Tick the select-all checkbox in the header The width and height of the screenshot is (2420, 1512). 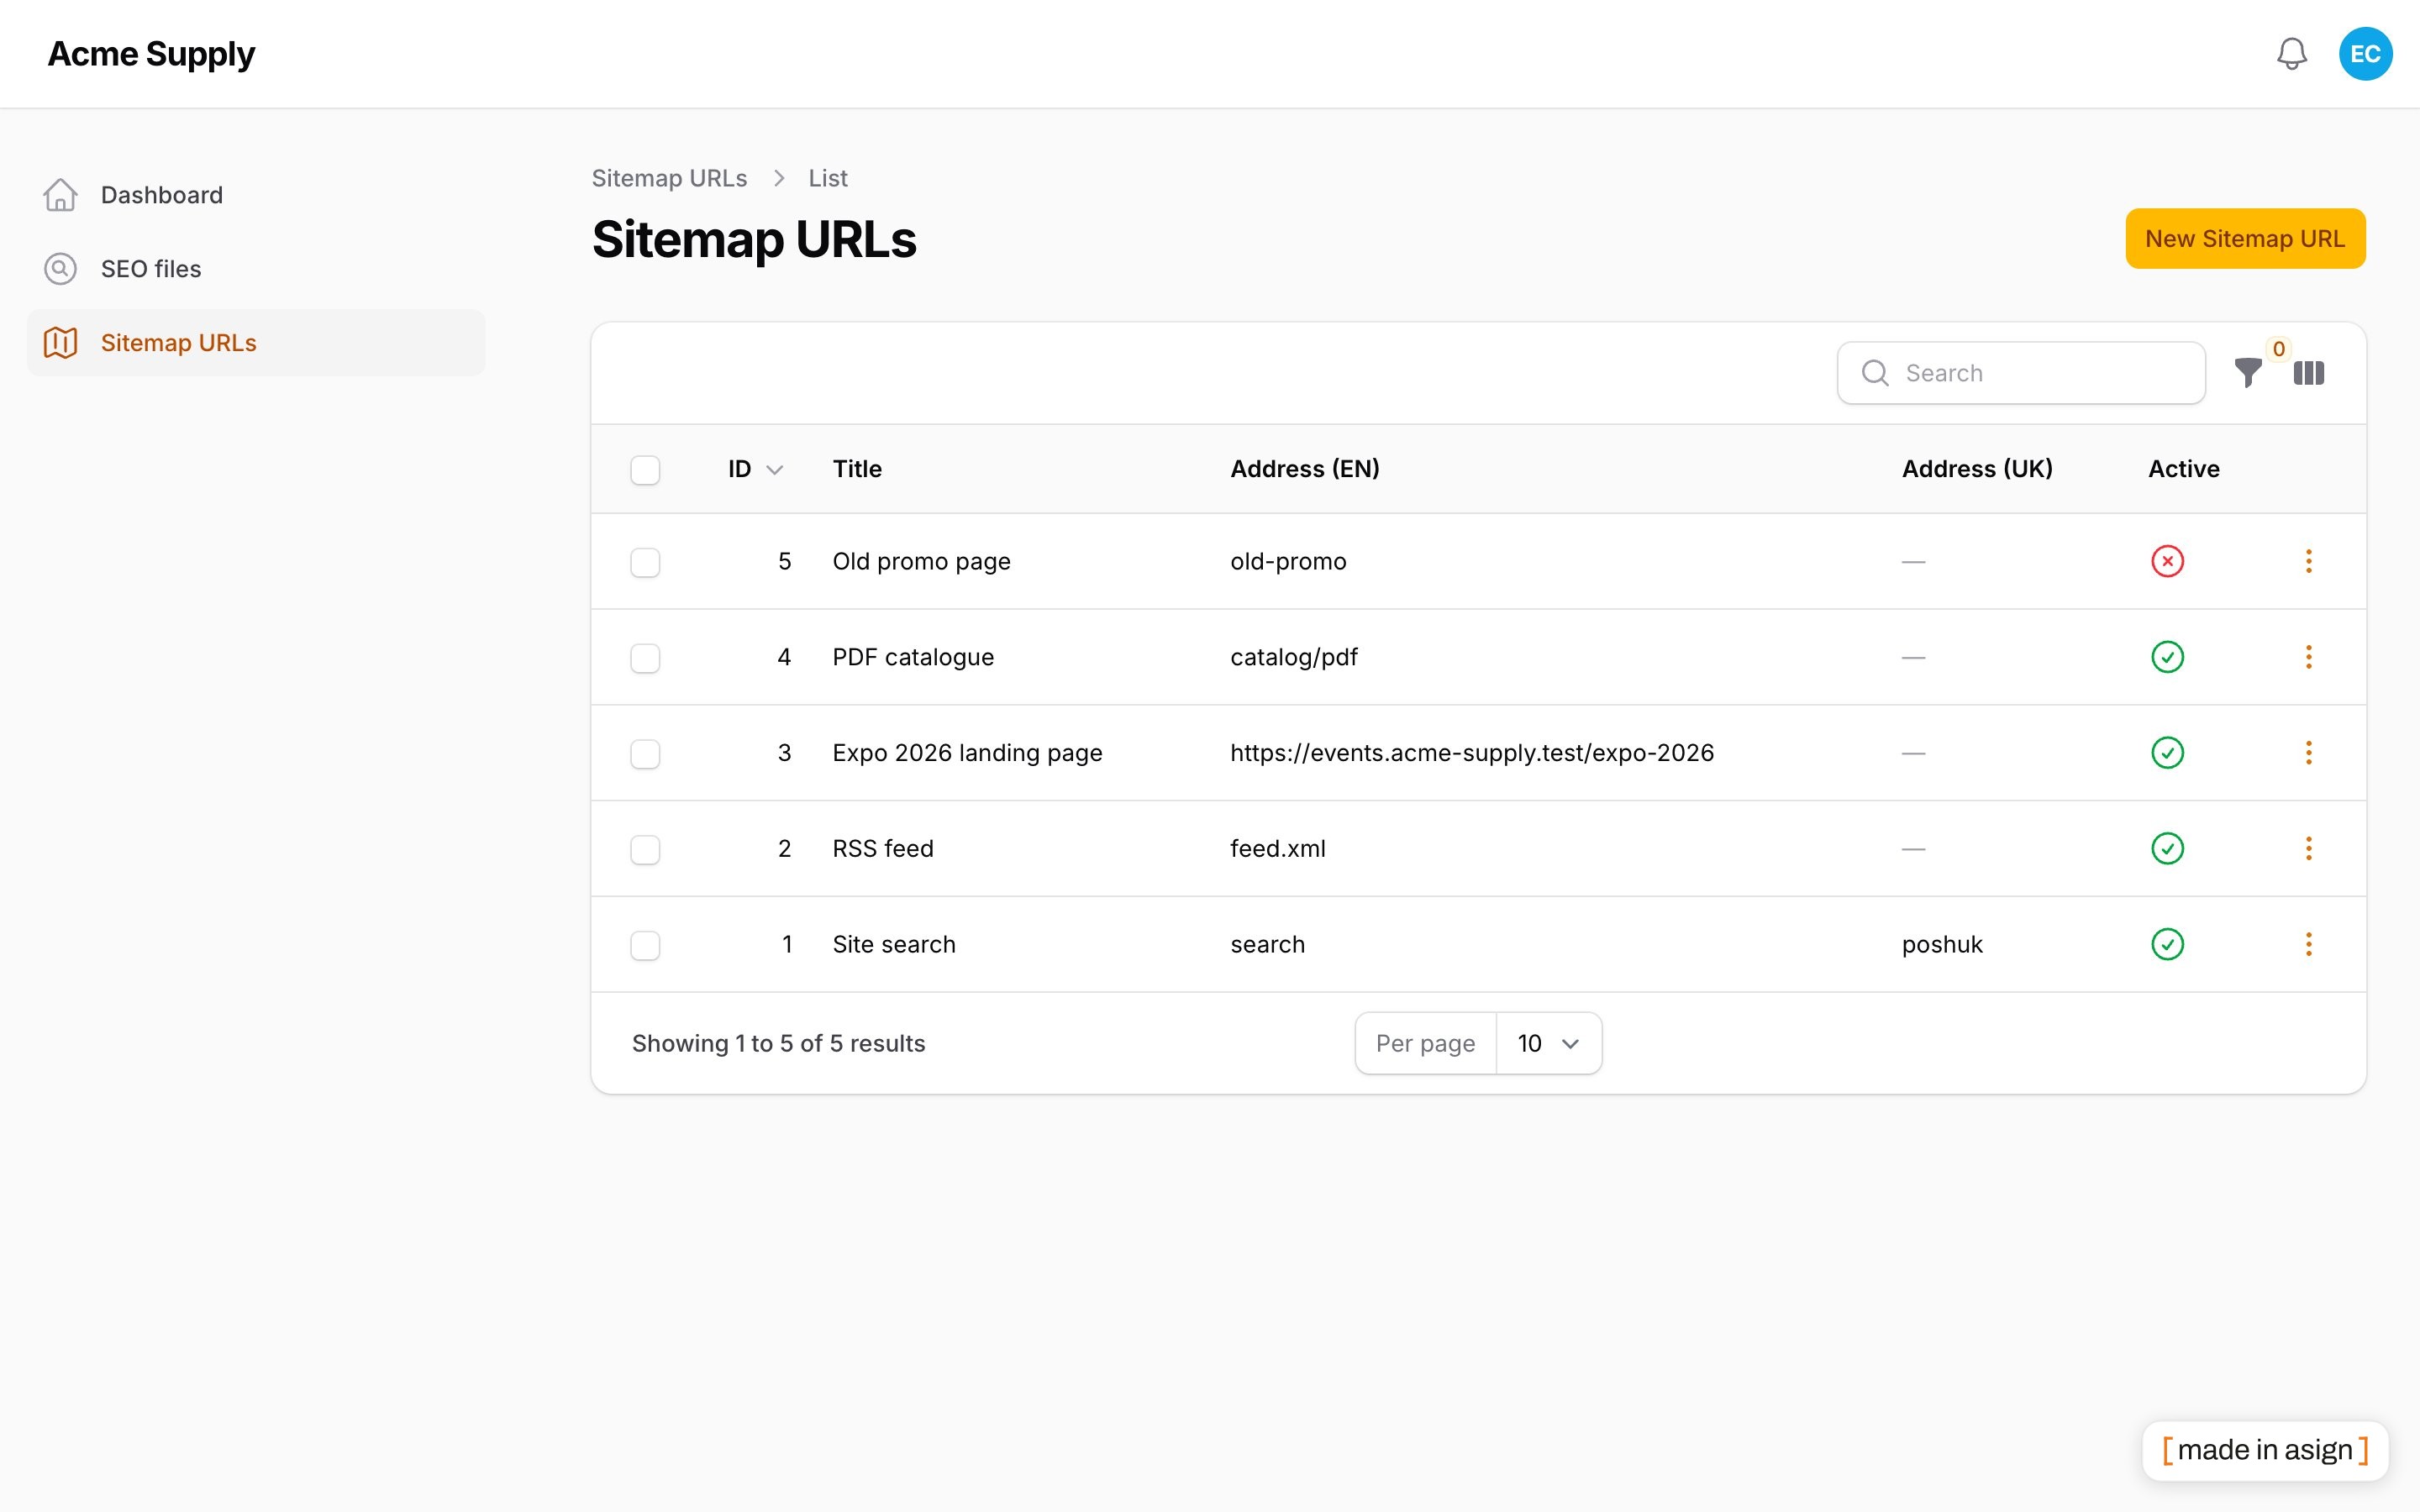coord(645,470)
